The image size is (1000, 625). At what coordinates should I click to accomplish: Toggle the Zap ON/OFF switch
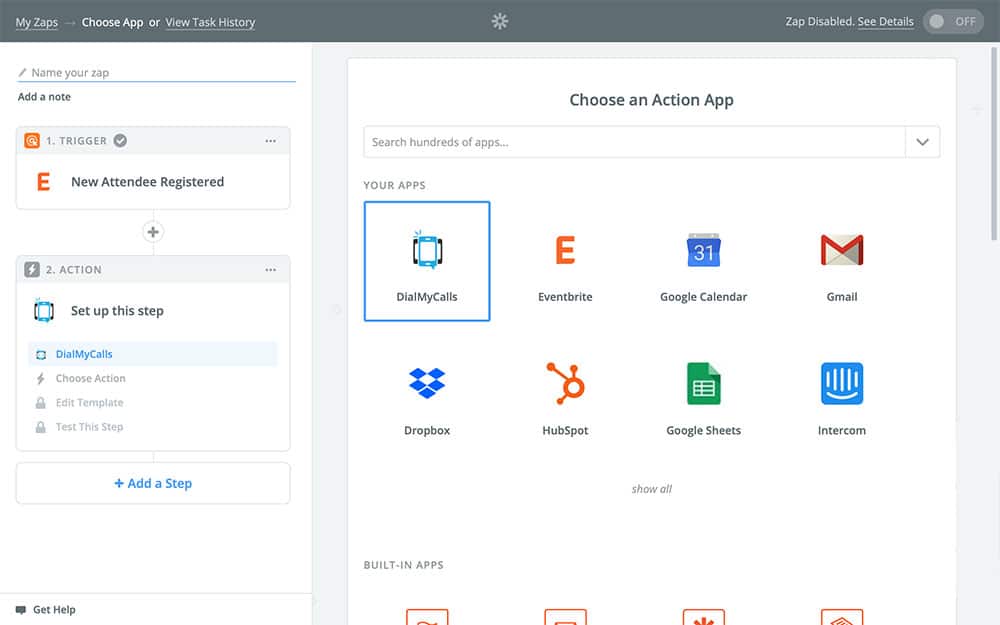(953, 22)
